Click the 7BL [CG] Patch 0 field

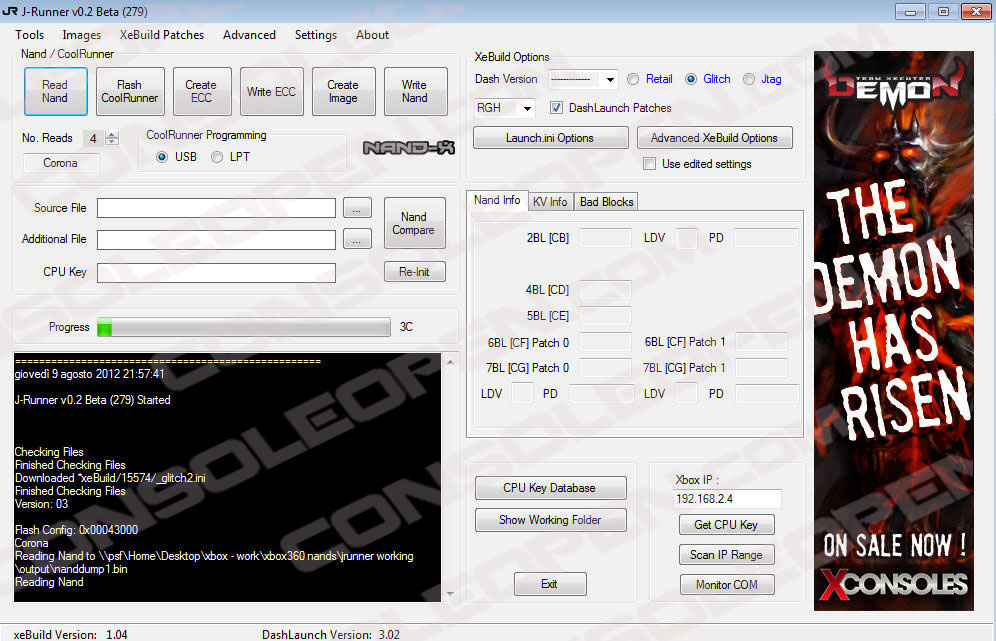(x=605, y=368)
